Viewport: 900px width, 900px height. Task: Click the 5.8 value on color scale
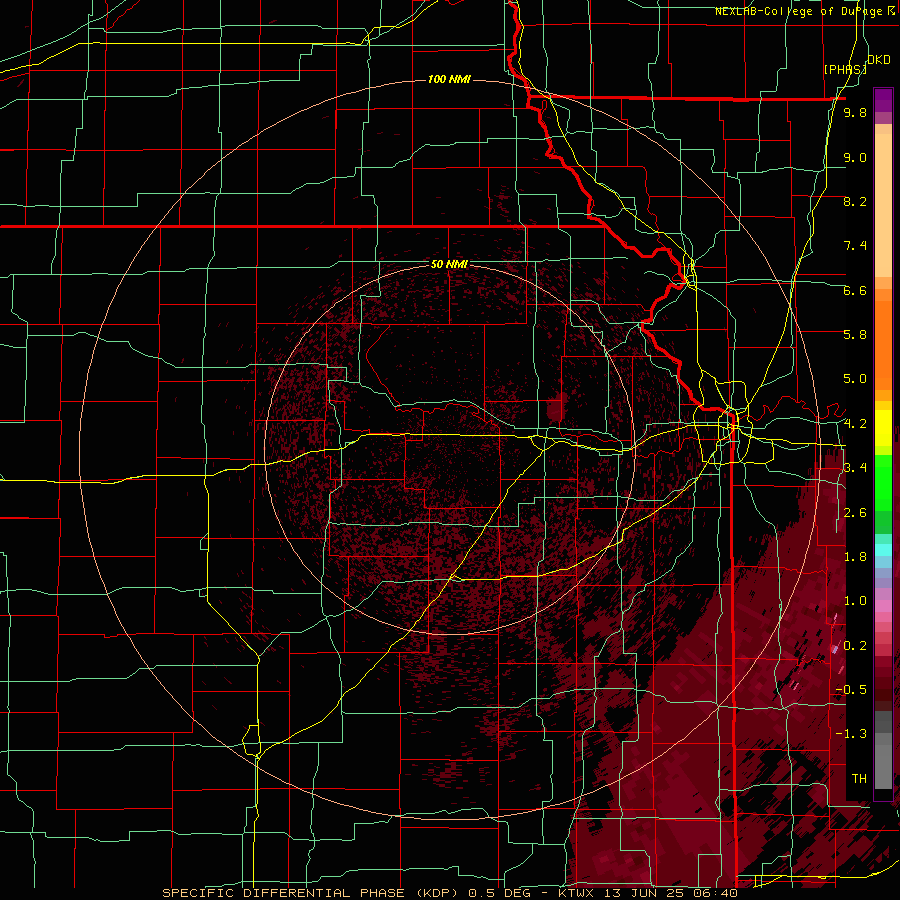855,335
